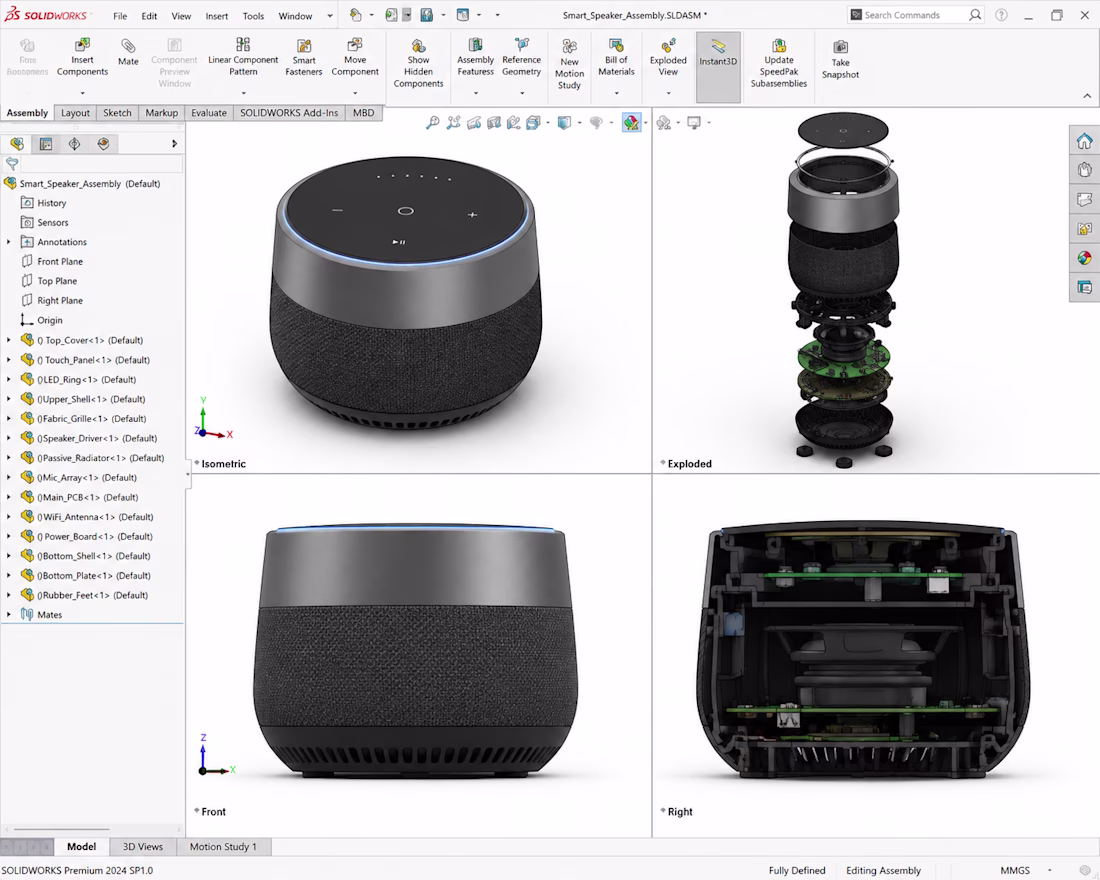Click the Search Commands field
The width and height of the screenshot is (1100, 880).
915,15
